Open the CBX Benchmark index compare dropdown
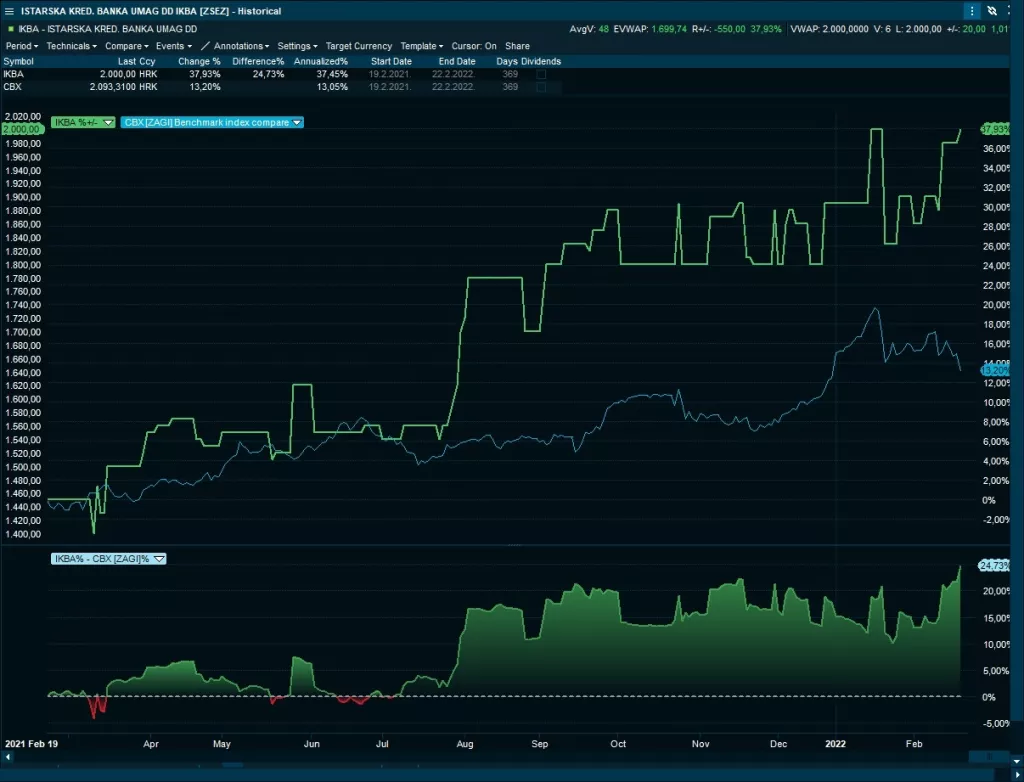 [297, 123]
